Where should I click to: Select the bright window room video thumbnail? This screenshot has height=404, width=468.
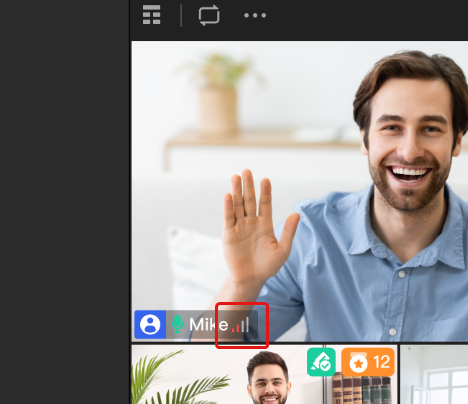434,375
